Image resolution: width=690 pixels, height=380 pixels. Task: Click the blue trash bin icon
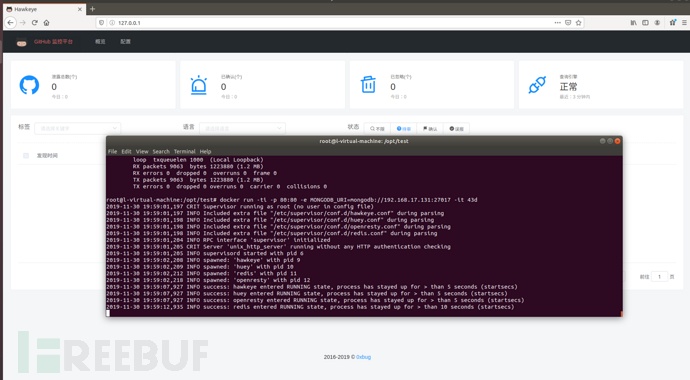(368, 84)
